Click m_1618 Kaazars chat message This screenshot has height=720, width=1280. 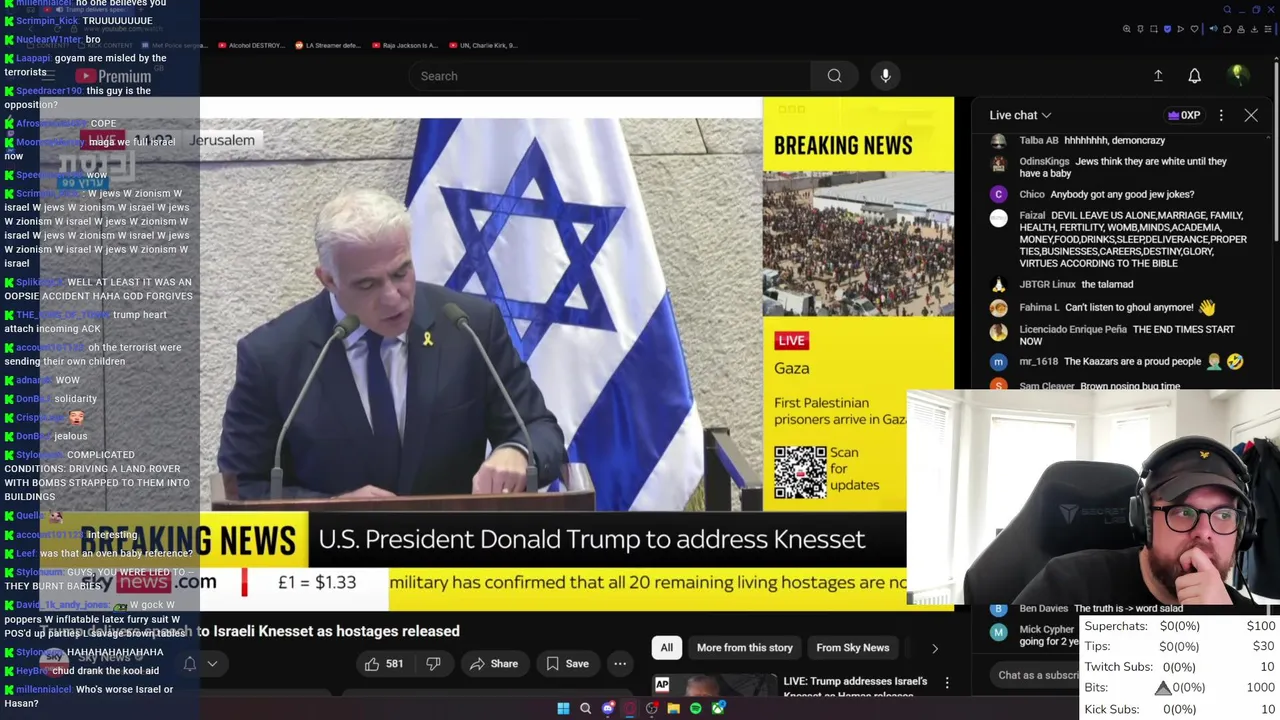1117,362
